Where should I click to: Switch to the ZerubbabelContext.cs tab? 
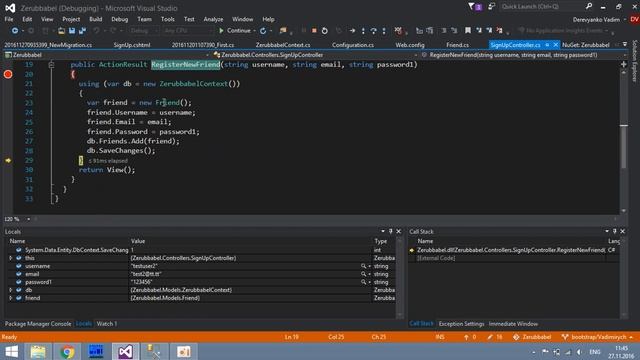(283, 45)
